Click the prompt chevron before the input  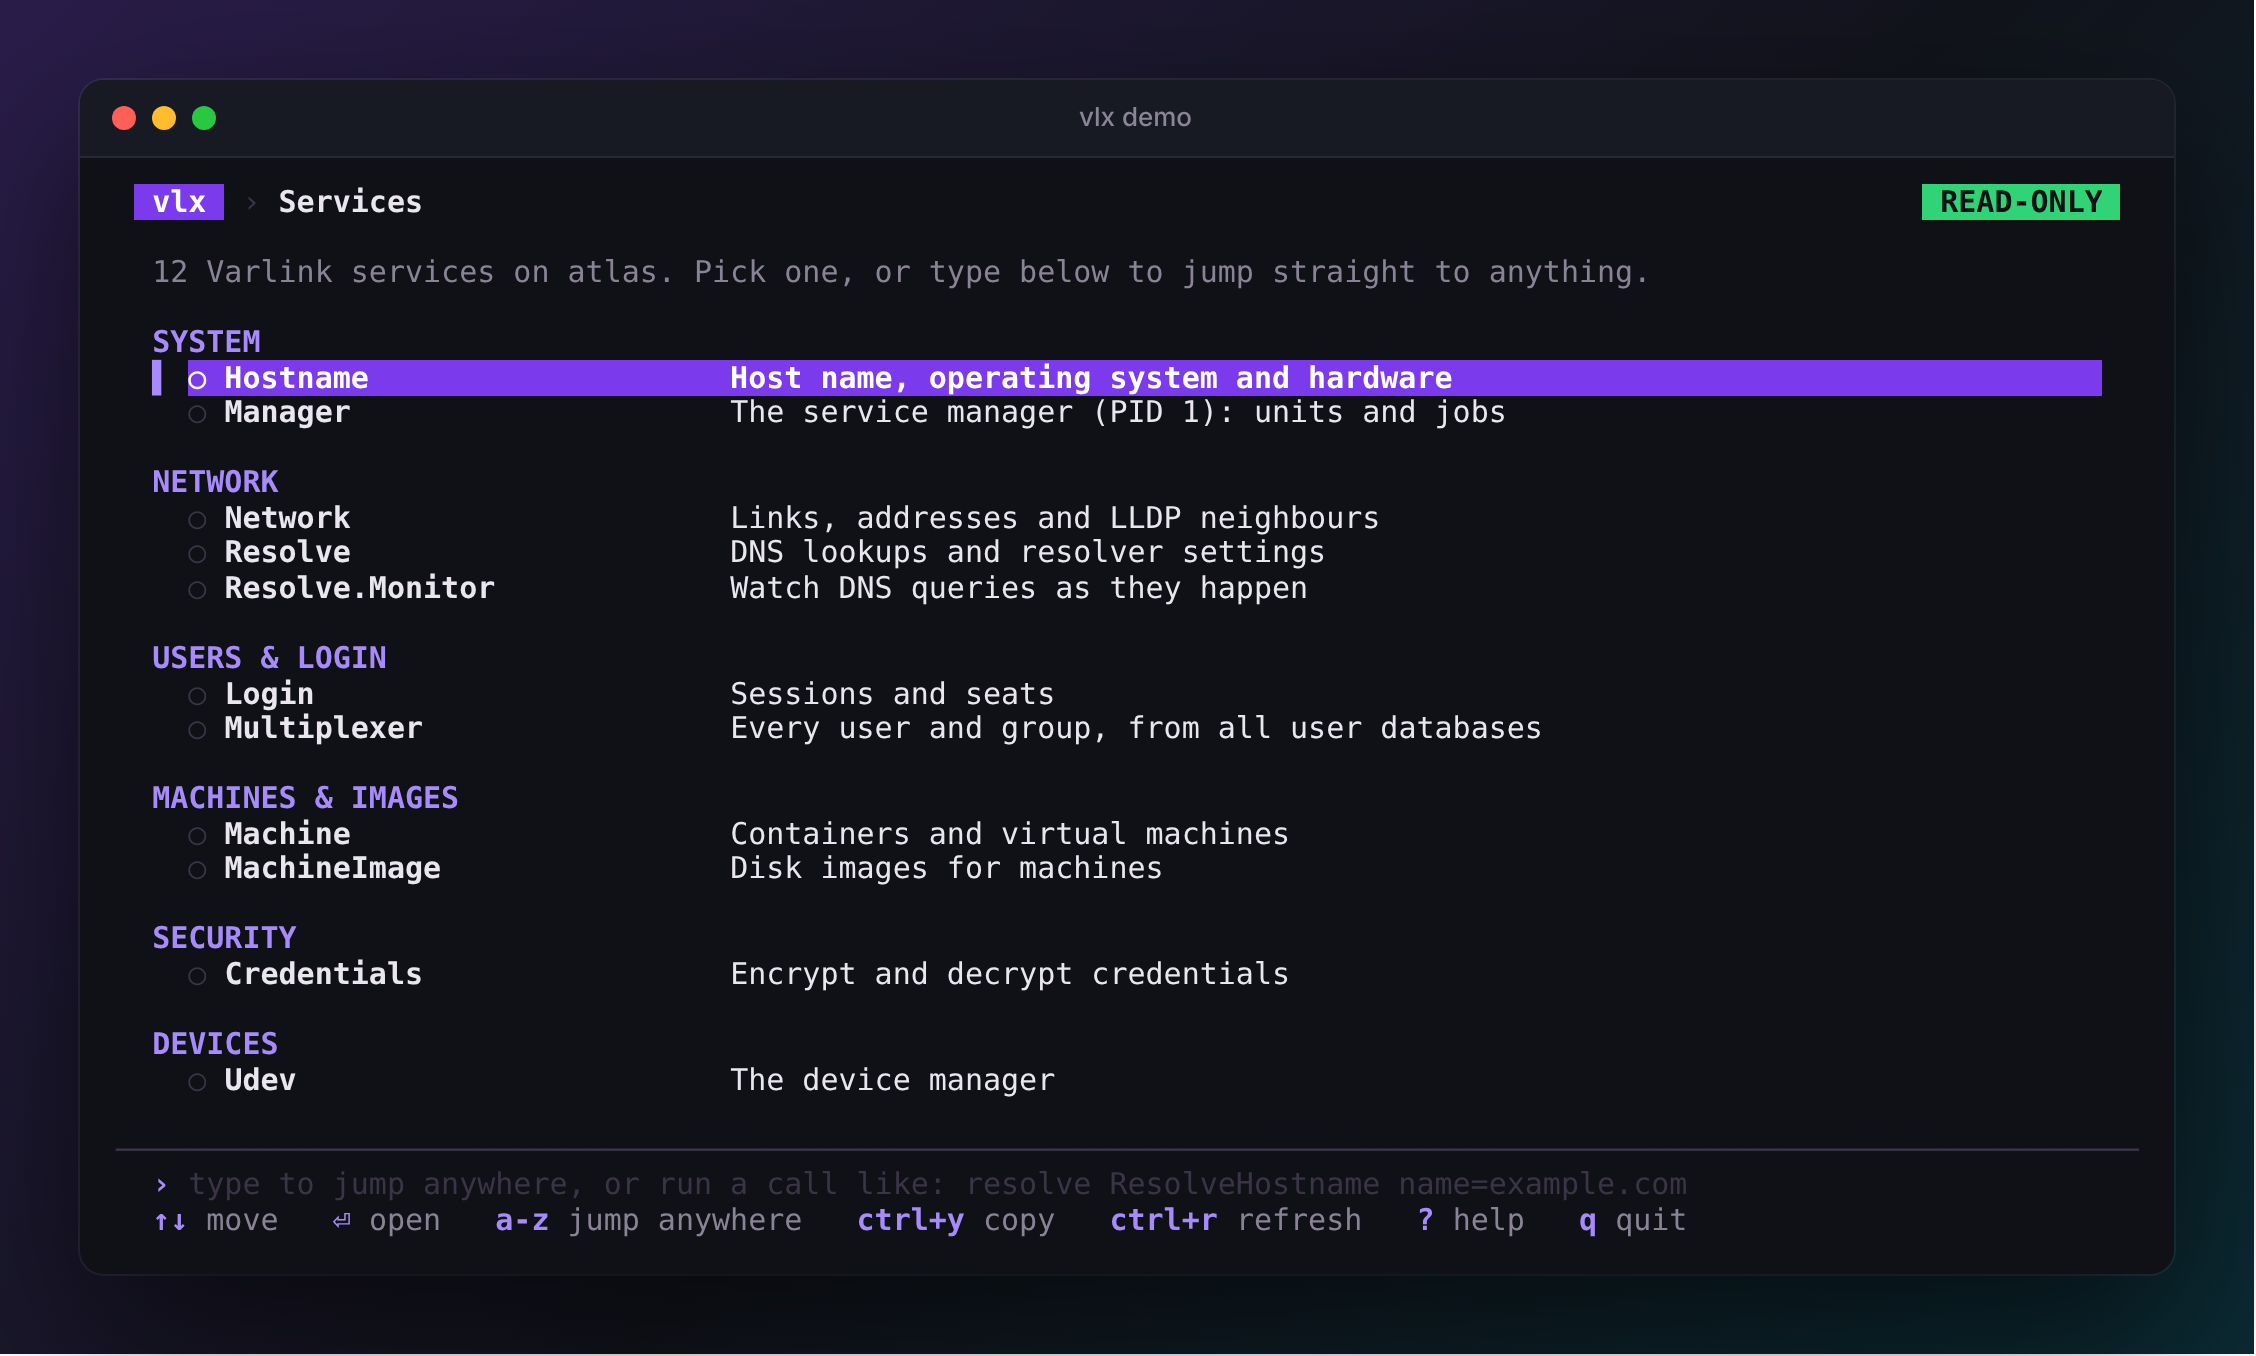click(x=161, y=1185)
